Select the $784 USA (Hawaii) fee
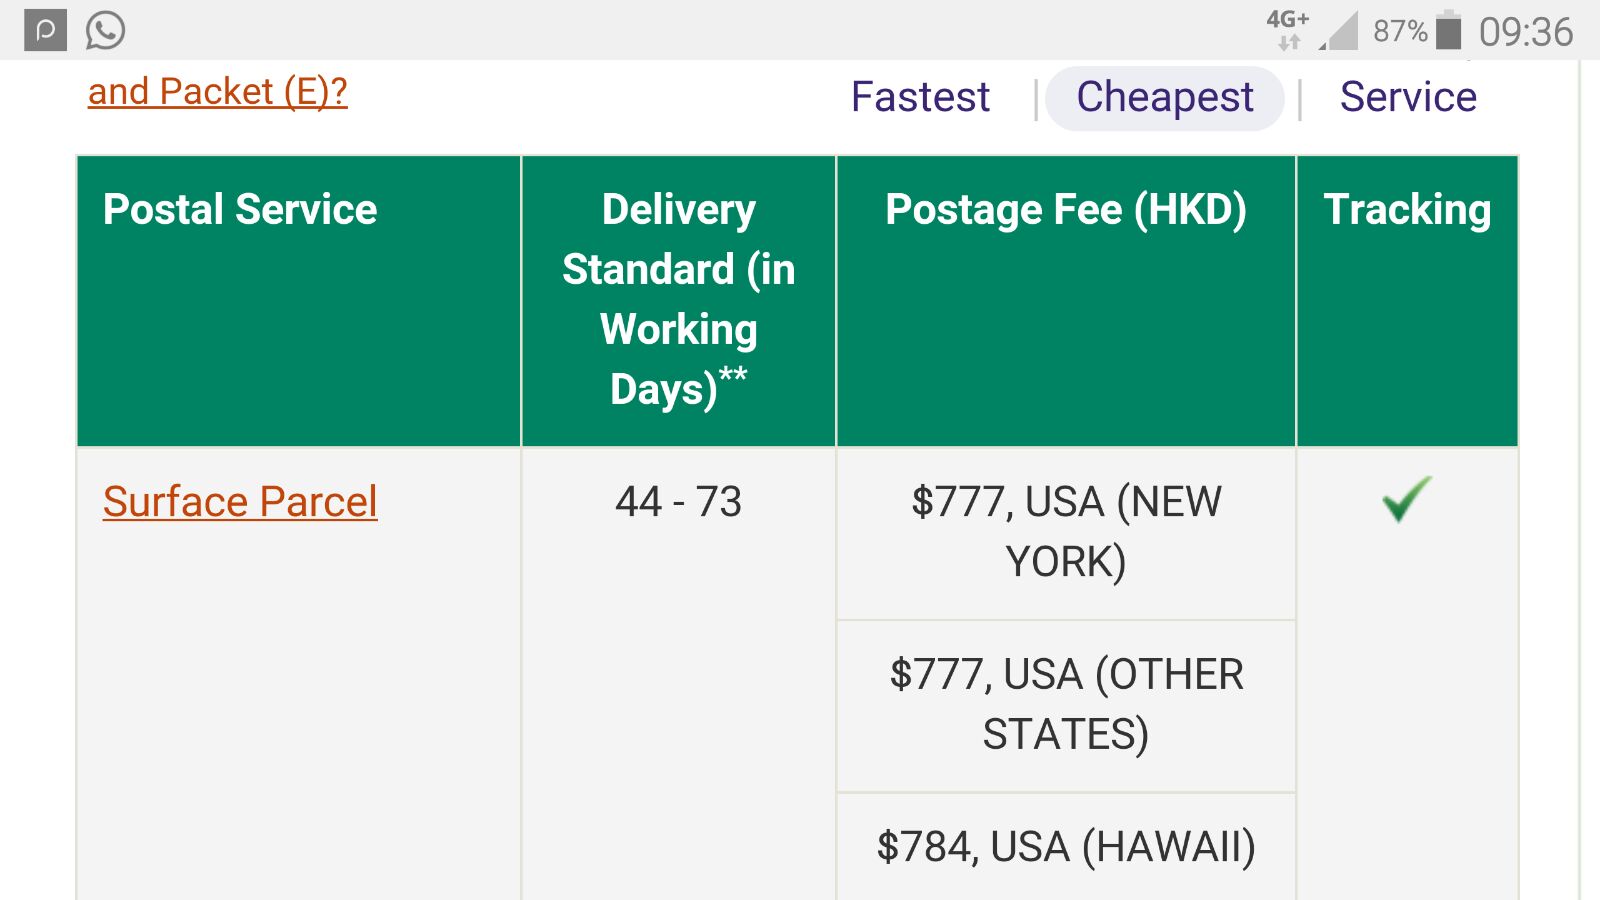 click(x=1066, y=847)
